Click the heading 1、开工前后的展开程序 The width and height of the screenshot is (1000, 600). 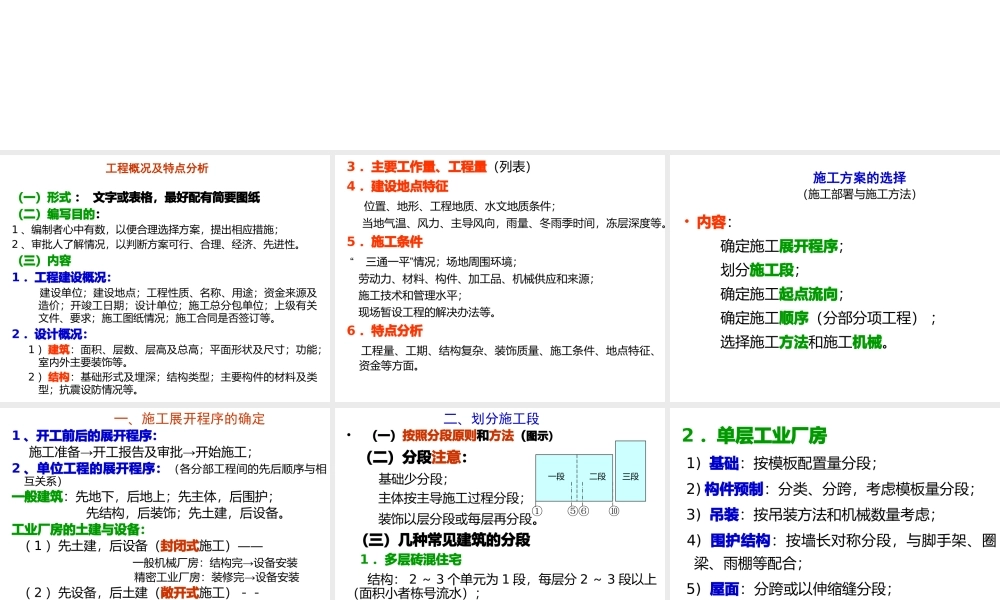[x=84, y=435]
